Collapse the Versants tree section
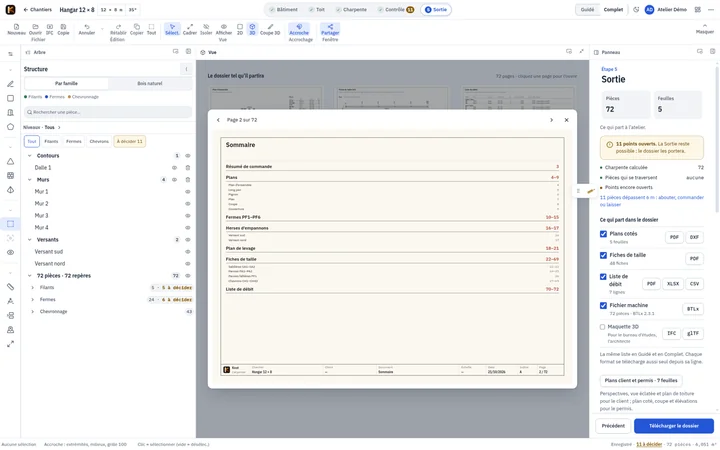Image resolution: width=720 pixels, height=450 pixels. coord(30,240)
